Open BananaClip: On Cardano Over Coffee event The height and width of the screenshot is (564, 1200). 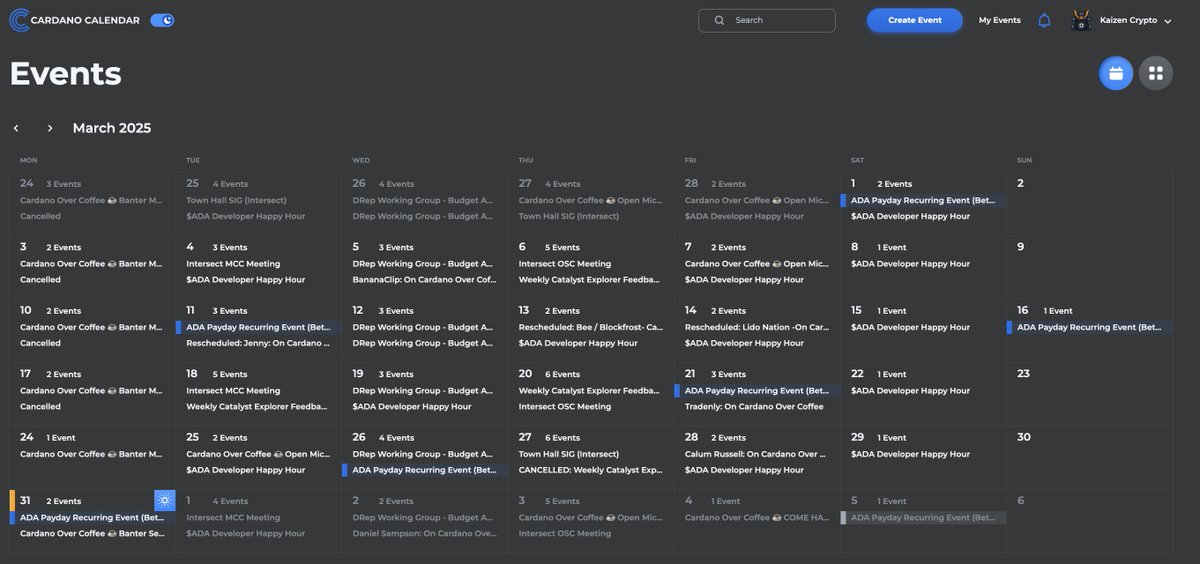click(424, 280)
